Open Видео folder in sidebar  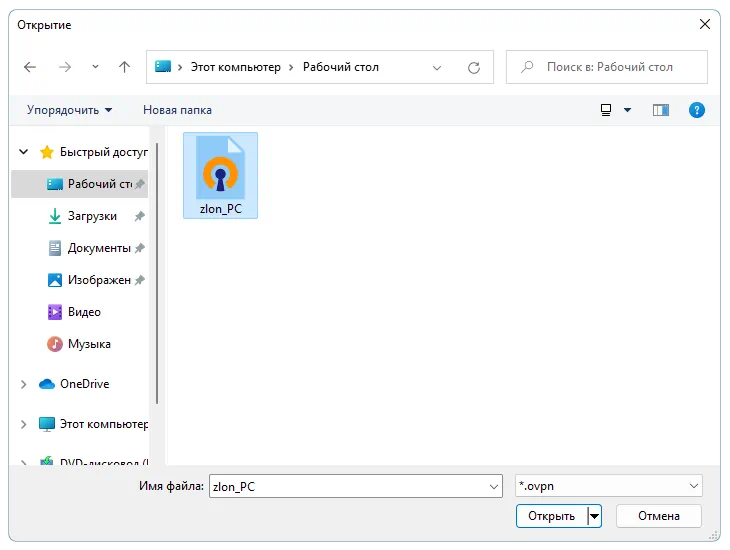pos(83,312)
